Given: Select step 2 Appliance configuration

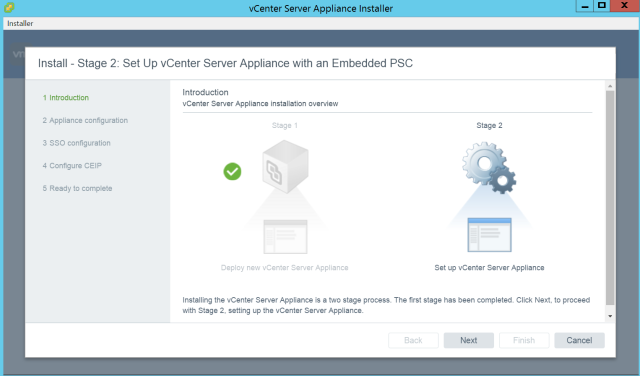Looking at the screenshot, I should pyautogui.click(x=85, y=120).
